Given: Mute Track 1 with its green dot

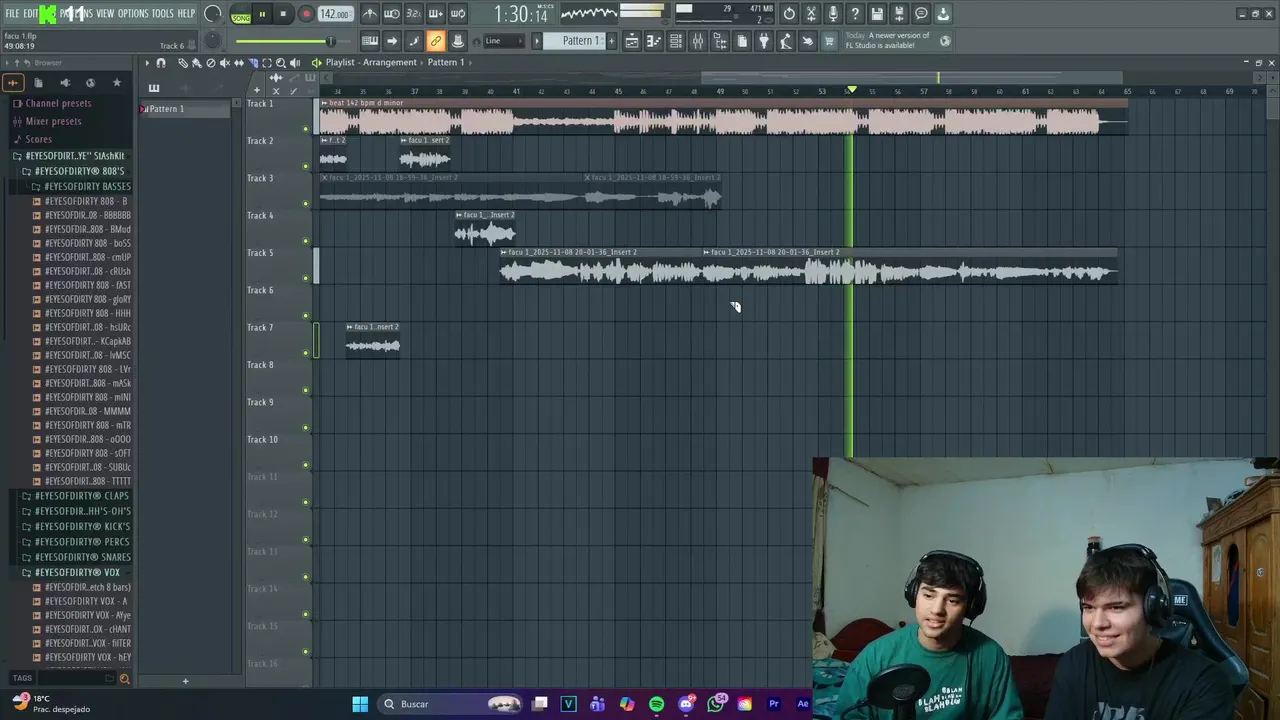Looking at the screenshot, I should [306, 129].
